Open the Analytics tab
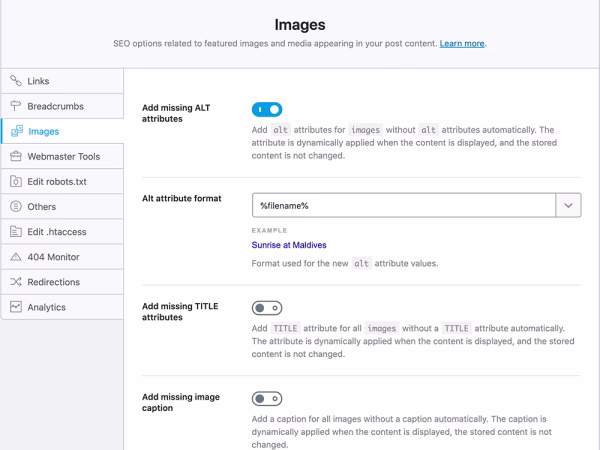Image resolution: width=600 pixels, height=450 pixels. pyautogui.click(x=62, y=307)
